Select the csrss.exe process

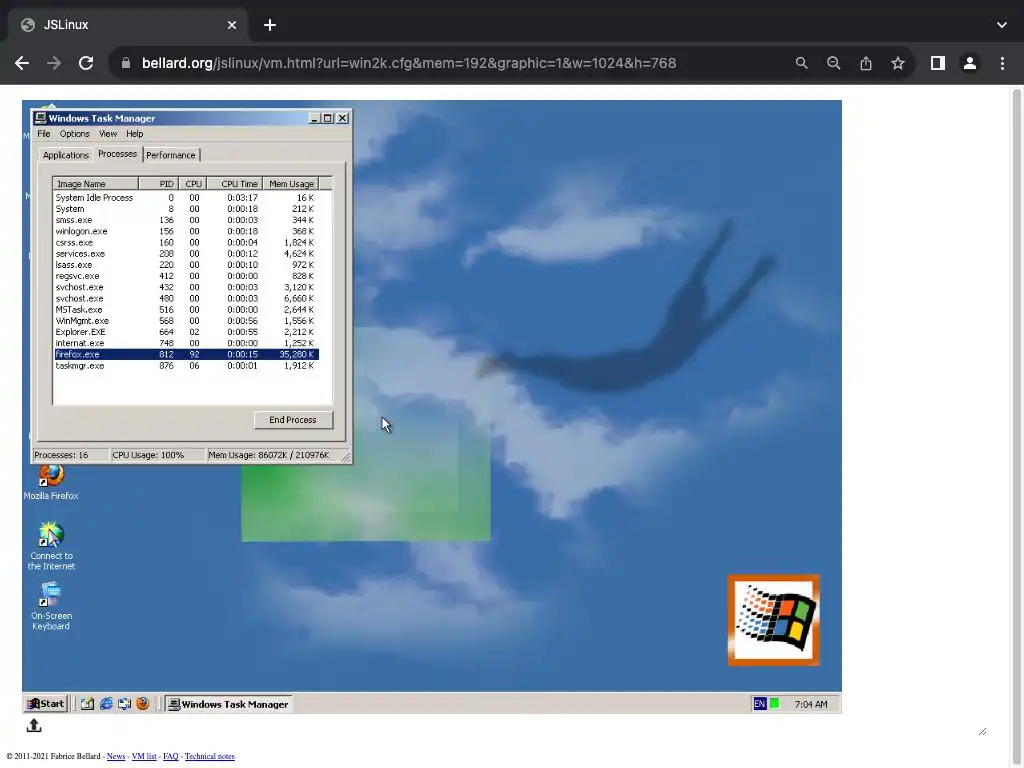coord(186,242)
